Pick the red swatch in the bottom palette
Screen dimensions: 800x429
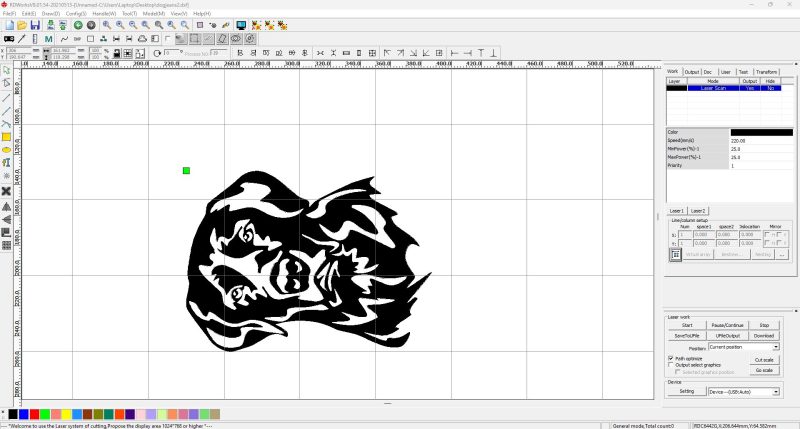(34, 414)
